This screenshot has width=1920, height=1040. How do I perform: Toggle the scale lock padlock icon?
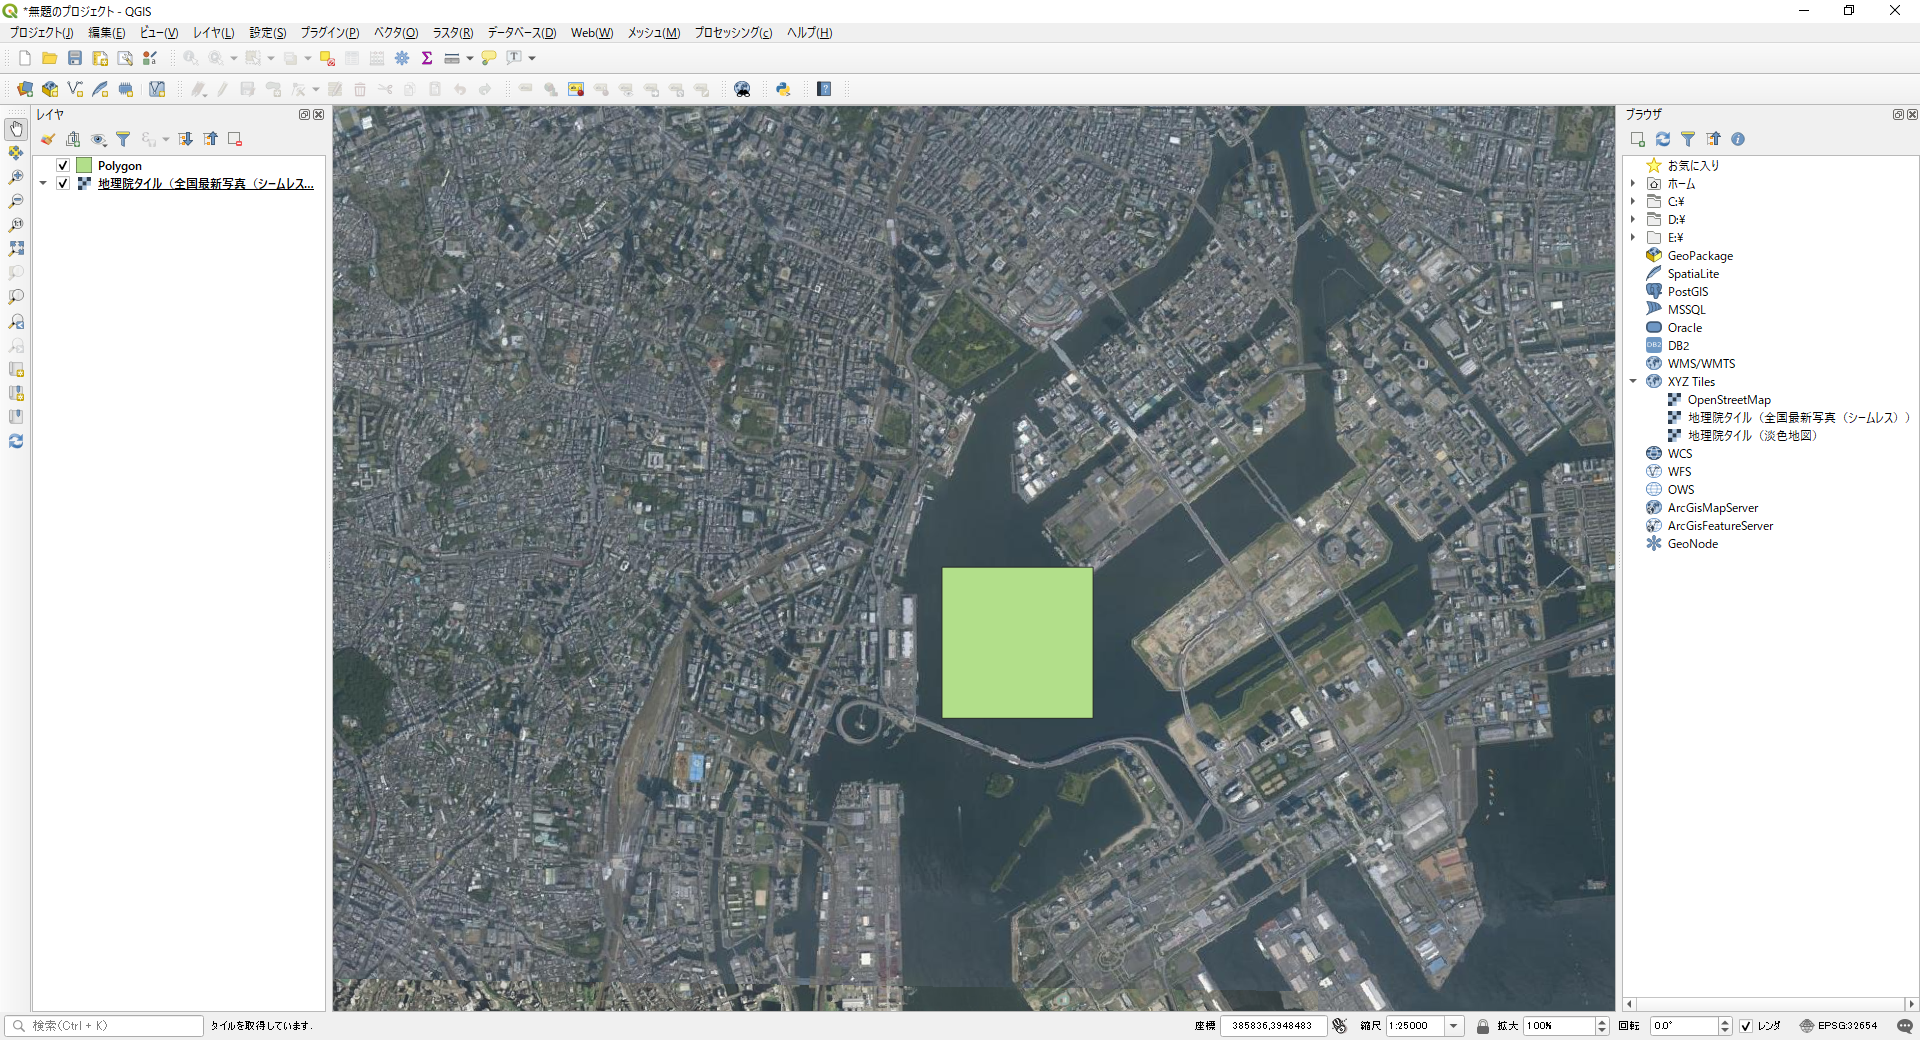click(1483, 1026)
